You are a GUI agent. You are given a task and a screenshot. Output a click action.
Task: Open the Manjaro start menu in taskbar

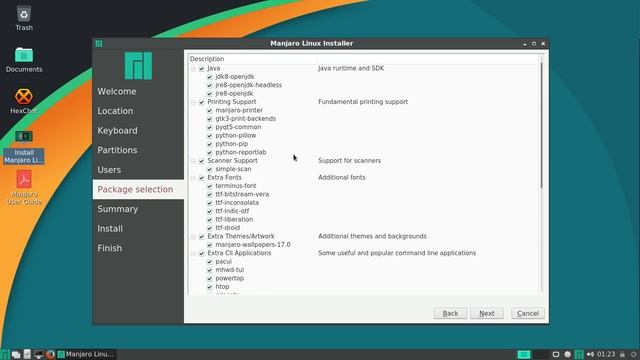point(4,354)
